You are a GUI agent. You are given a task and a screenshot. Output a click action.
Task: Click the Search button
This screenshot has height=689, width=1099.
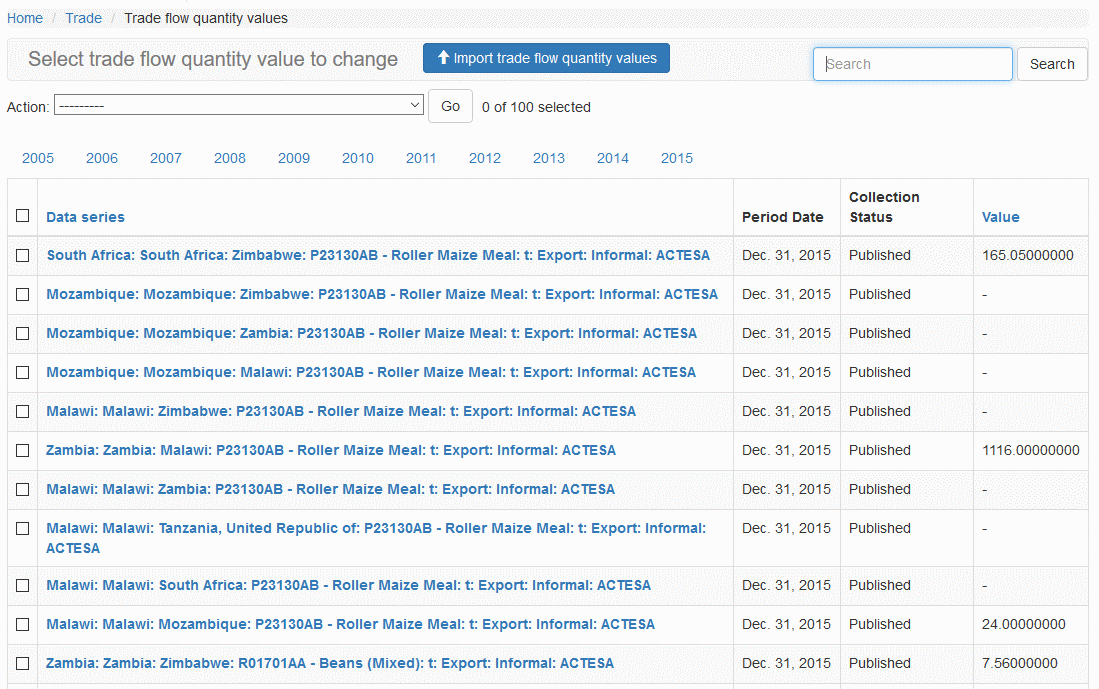pos(1052,64)
